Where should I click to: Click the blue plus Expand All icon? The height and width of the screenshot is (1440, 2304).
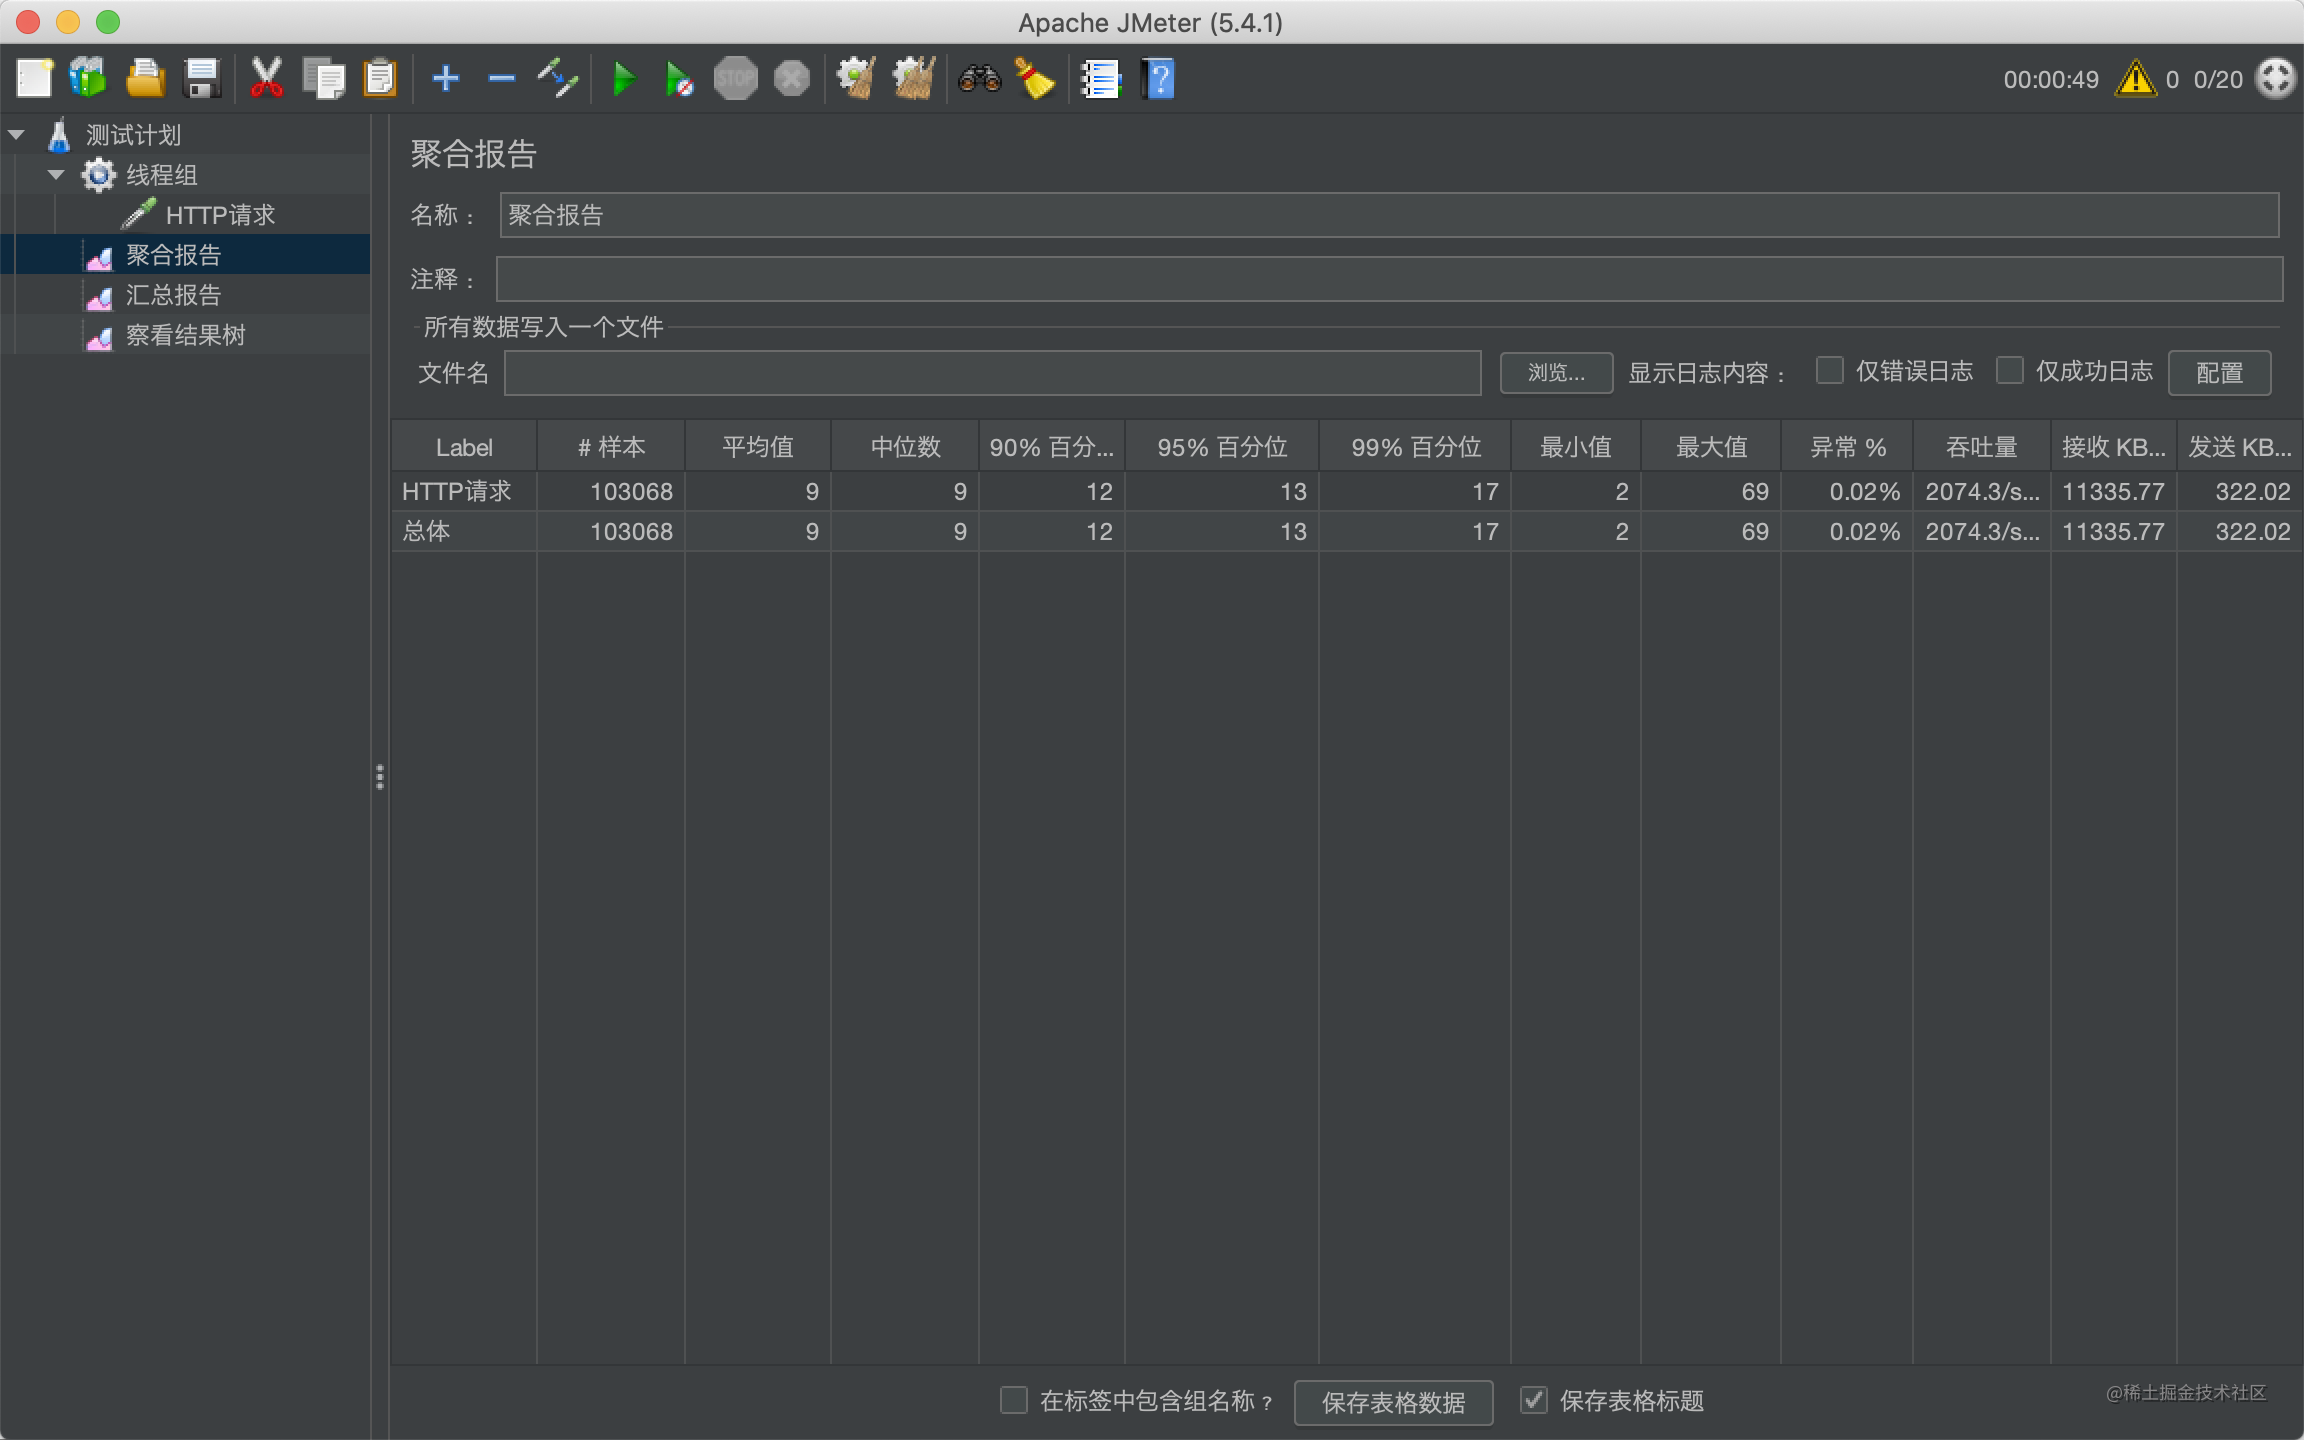tap(446, 78)
